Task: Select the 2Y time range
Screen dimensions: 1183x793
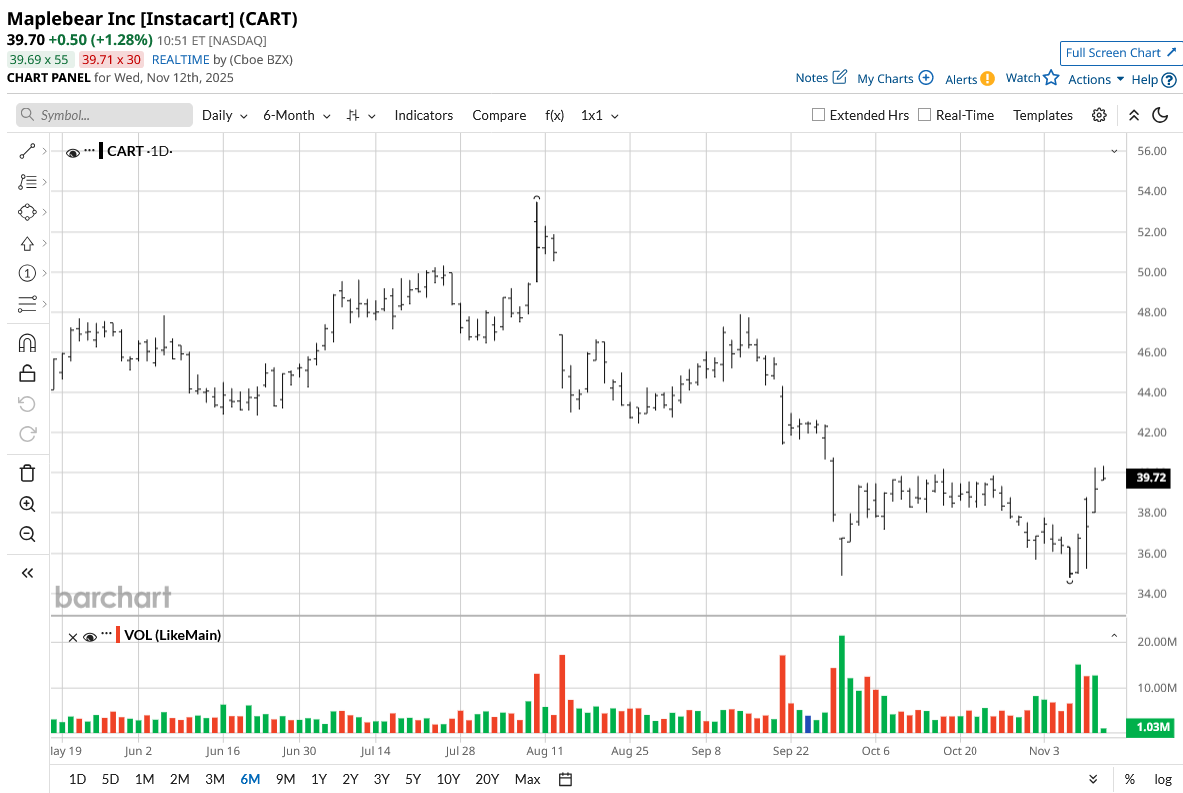Action: tap(350, 779)
